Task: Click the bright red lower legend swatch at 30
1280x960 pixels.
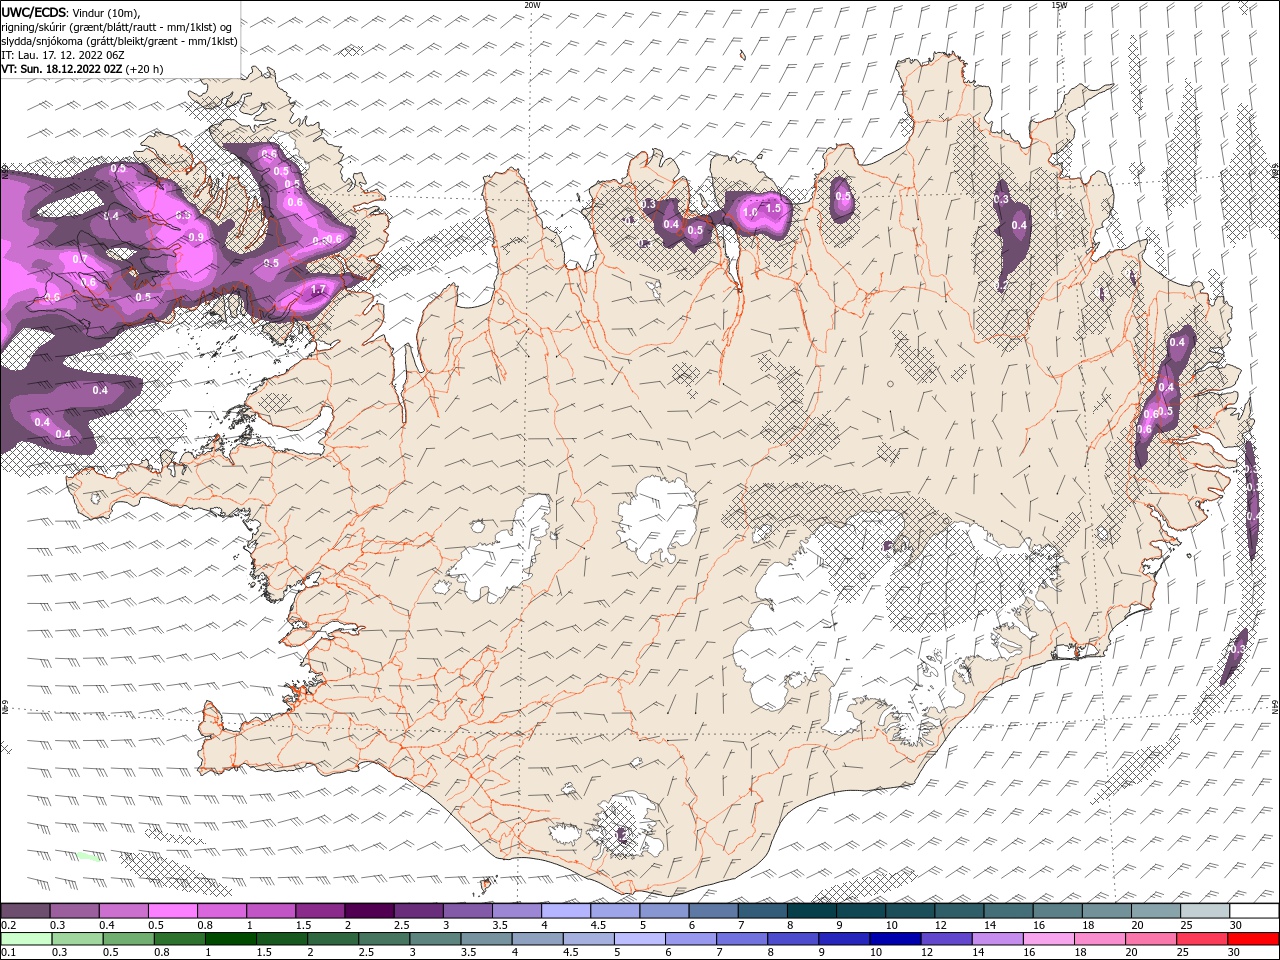Action: pyautogui.click(x=1253, y=939)
